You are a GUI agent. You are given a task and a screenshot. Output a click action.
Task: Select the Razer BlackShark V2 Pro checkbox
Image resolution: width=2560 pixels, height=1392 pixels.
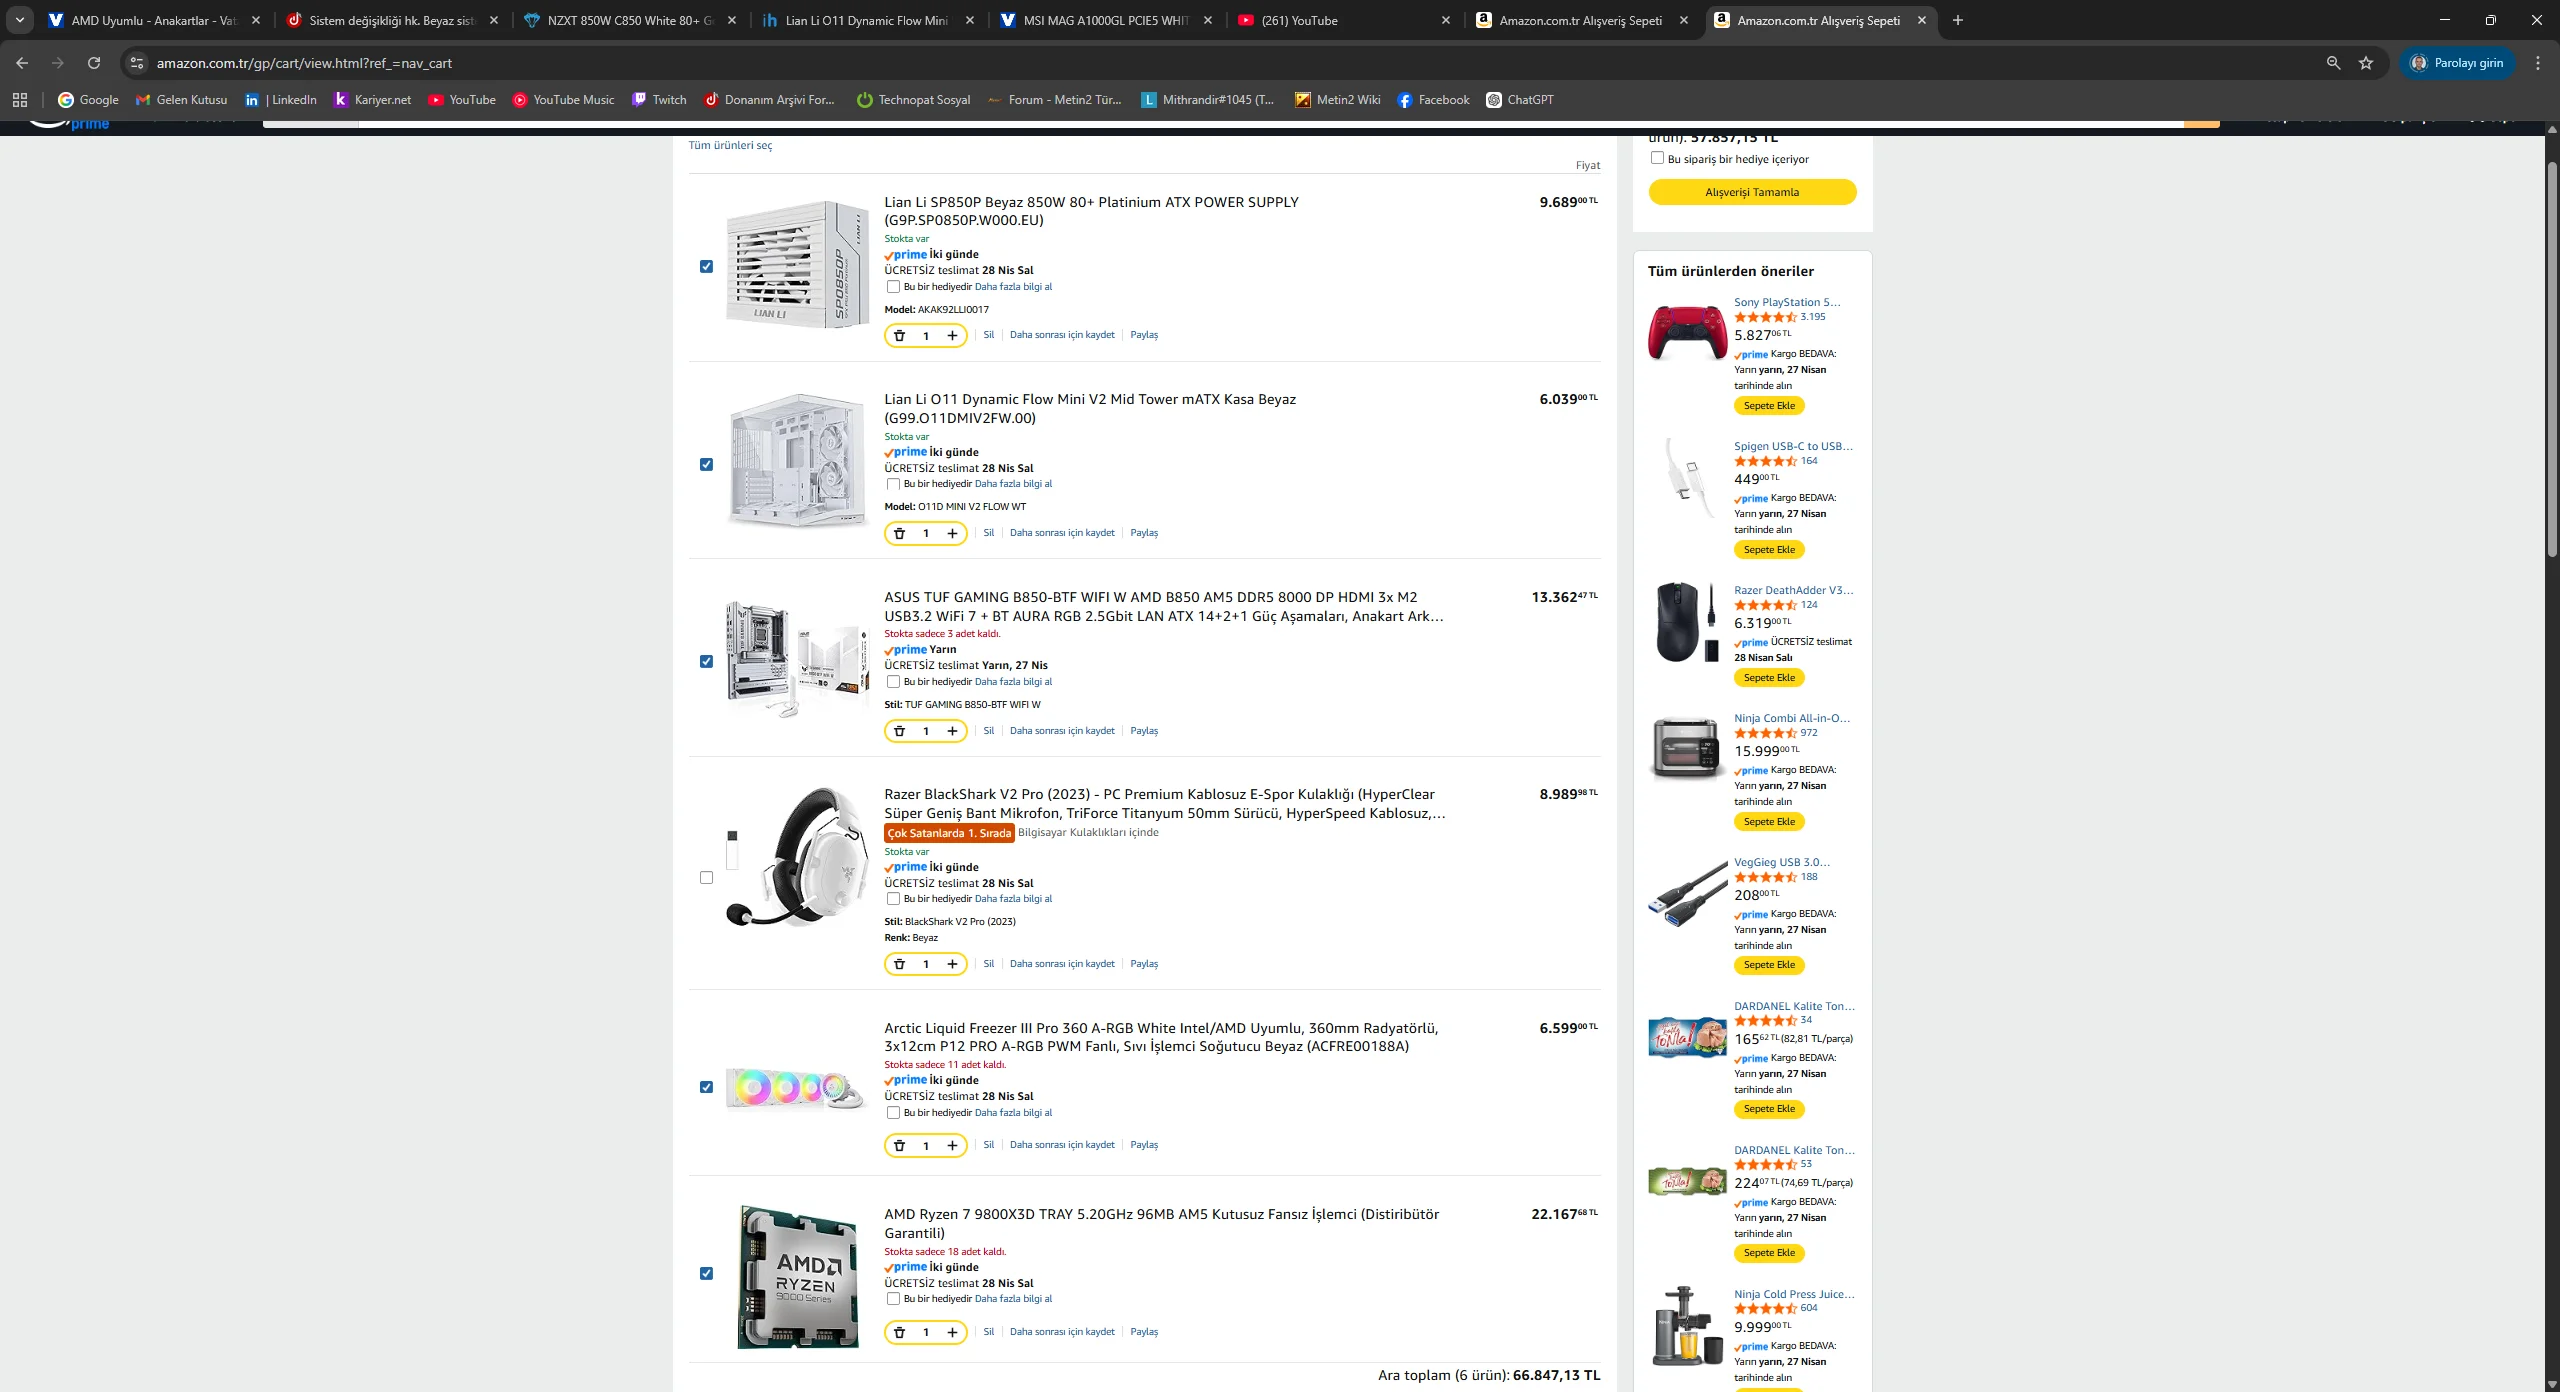707,878
